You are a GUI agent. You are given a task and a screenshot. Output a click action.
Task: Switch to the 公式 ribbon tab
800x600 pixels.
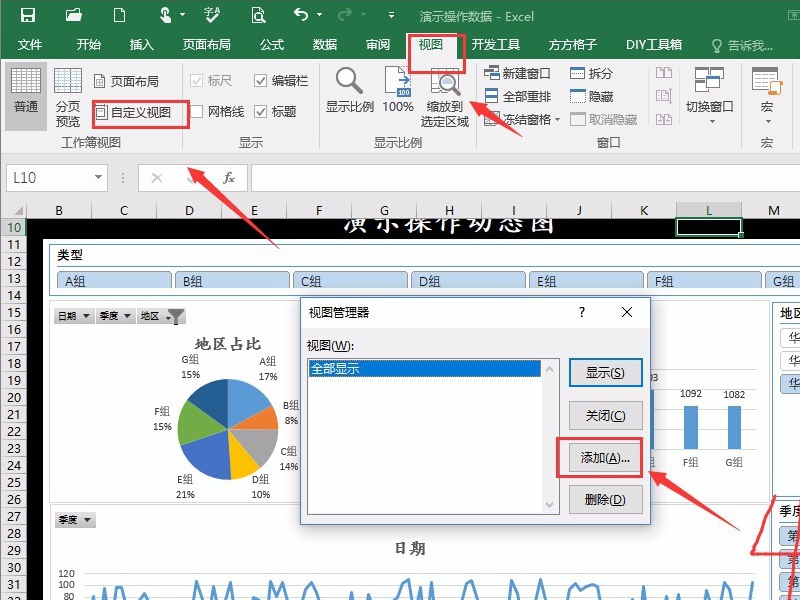click(272, 45)
